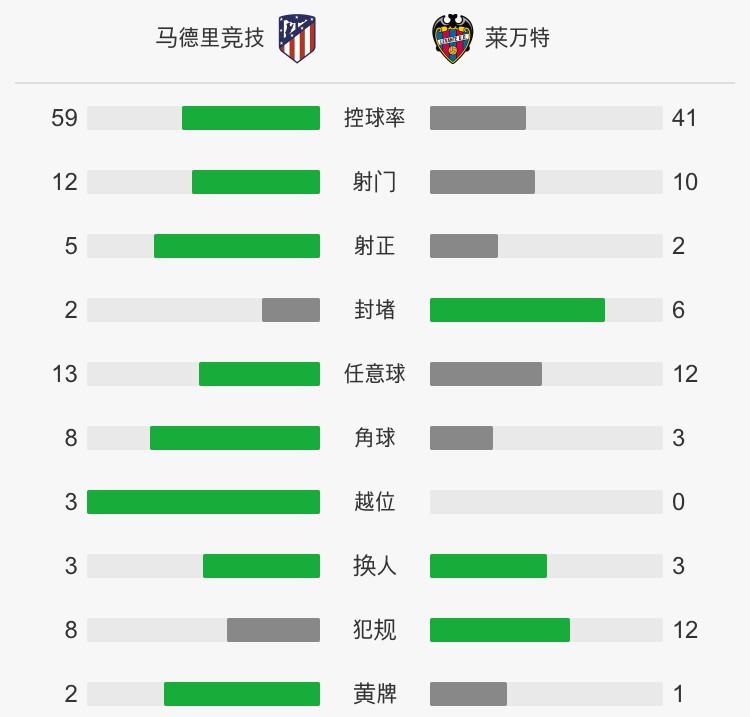This screenshot has width=750, height=717.
Task: Select the 换人 stat label
Action: 375,566
